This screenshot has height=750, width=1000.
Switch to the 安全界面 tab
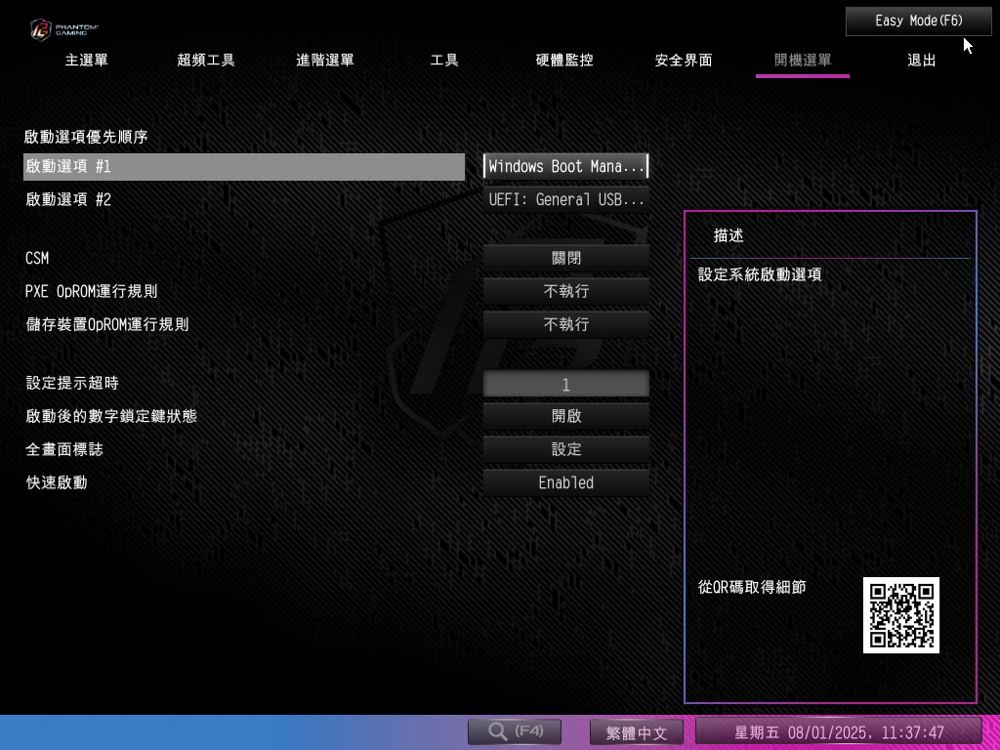click(683, 60)
